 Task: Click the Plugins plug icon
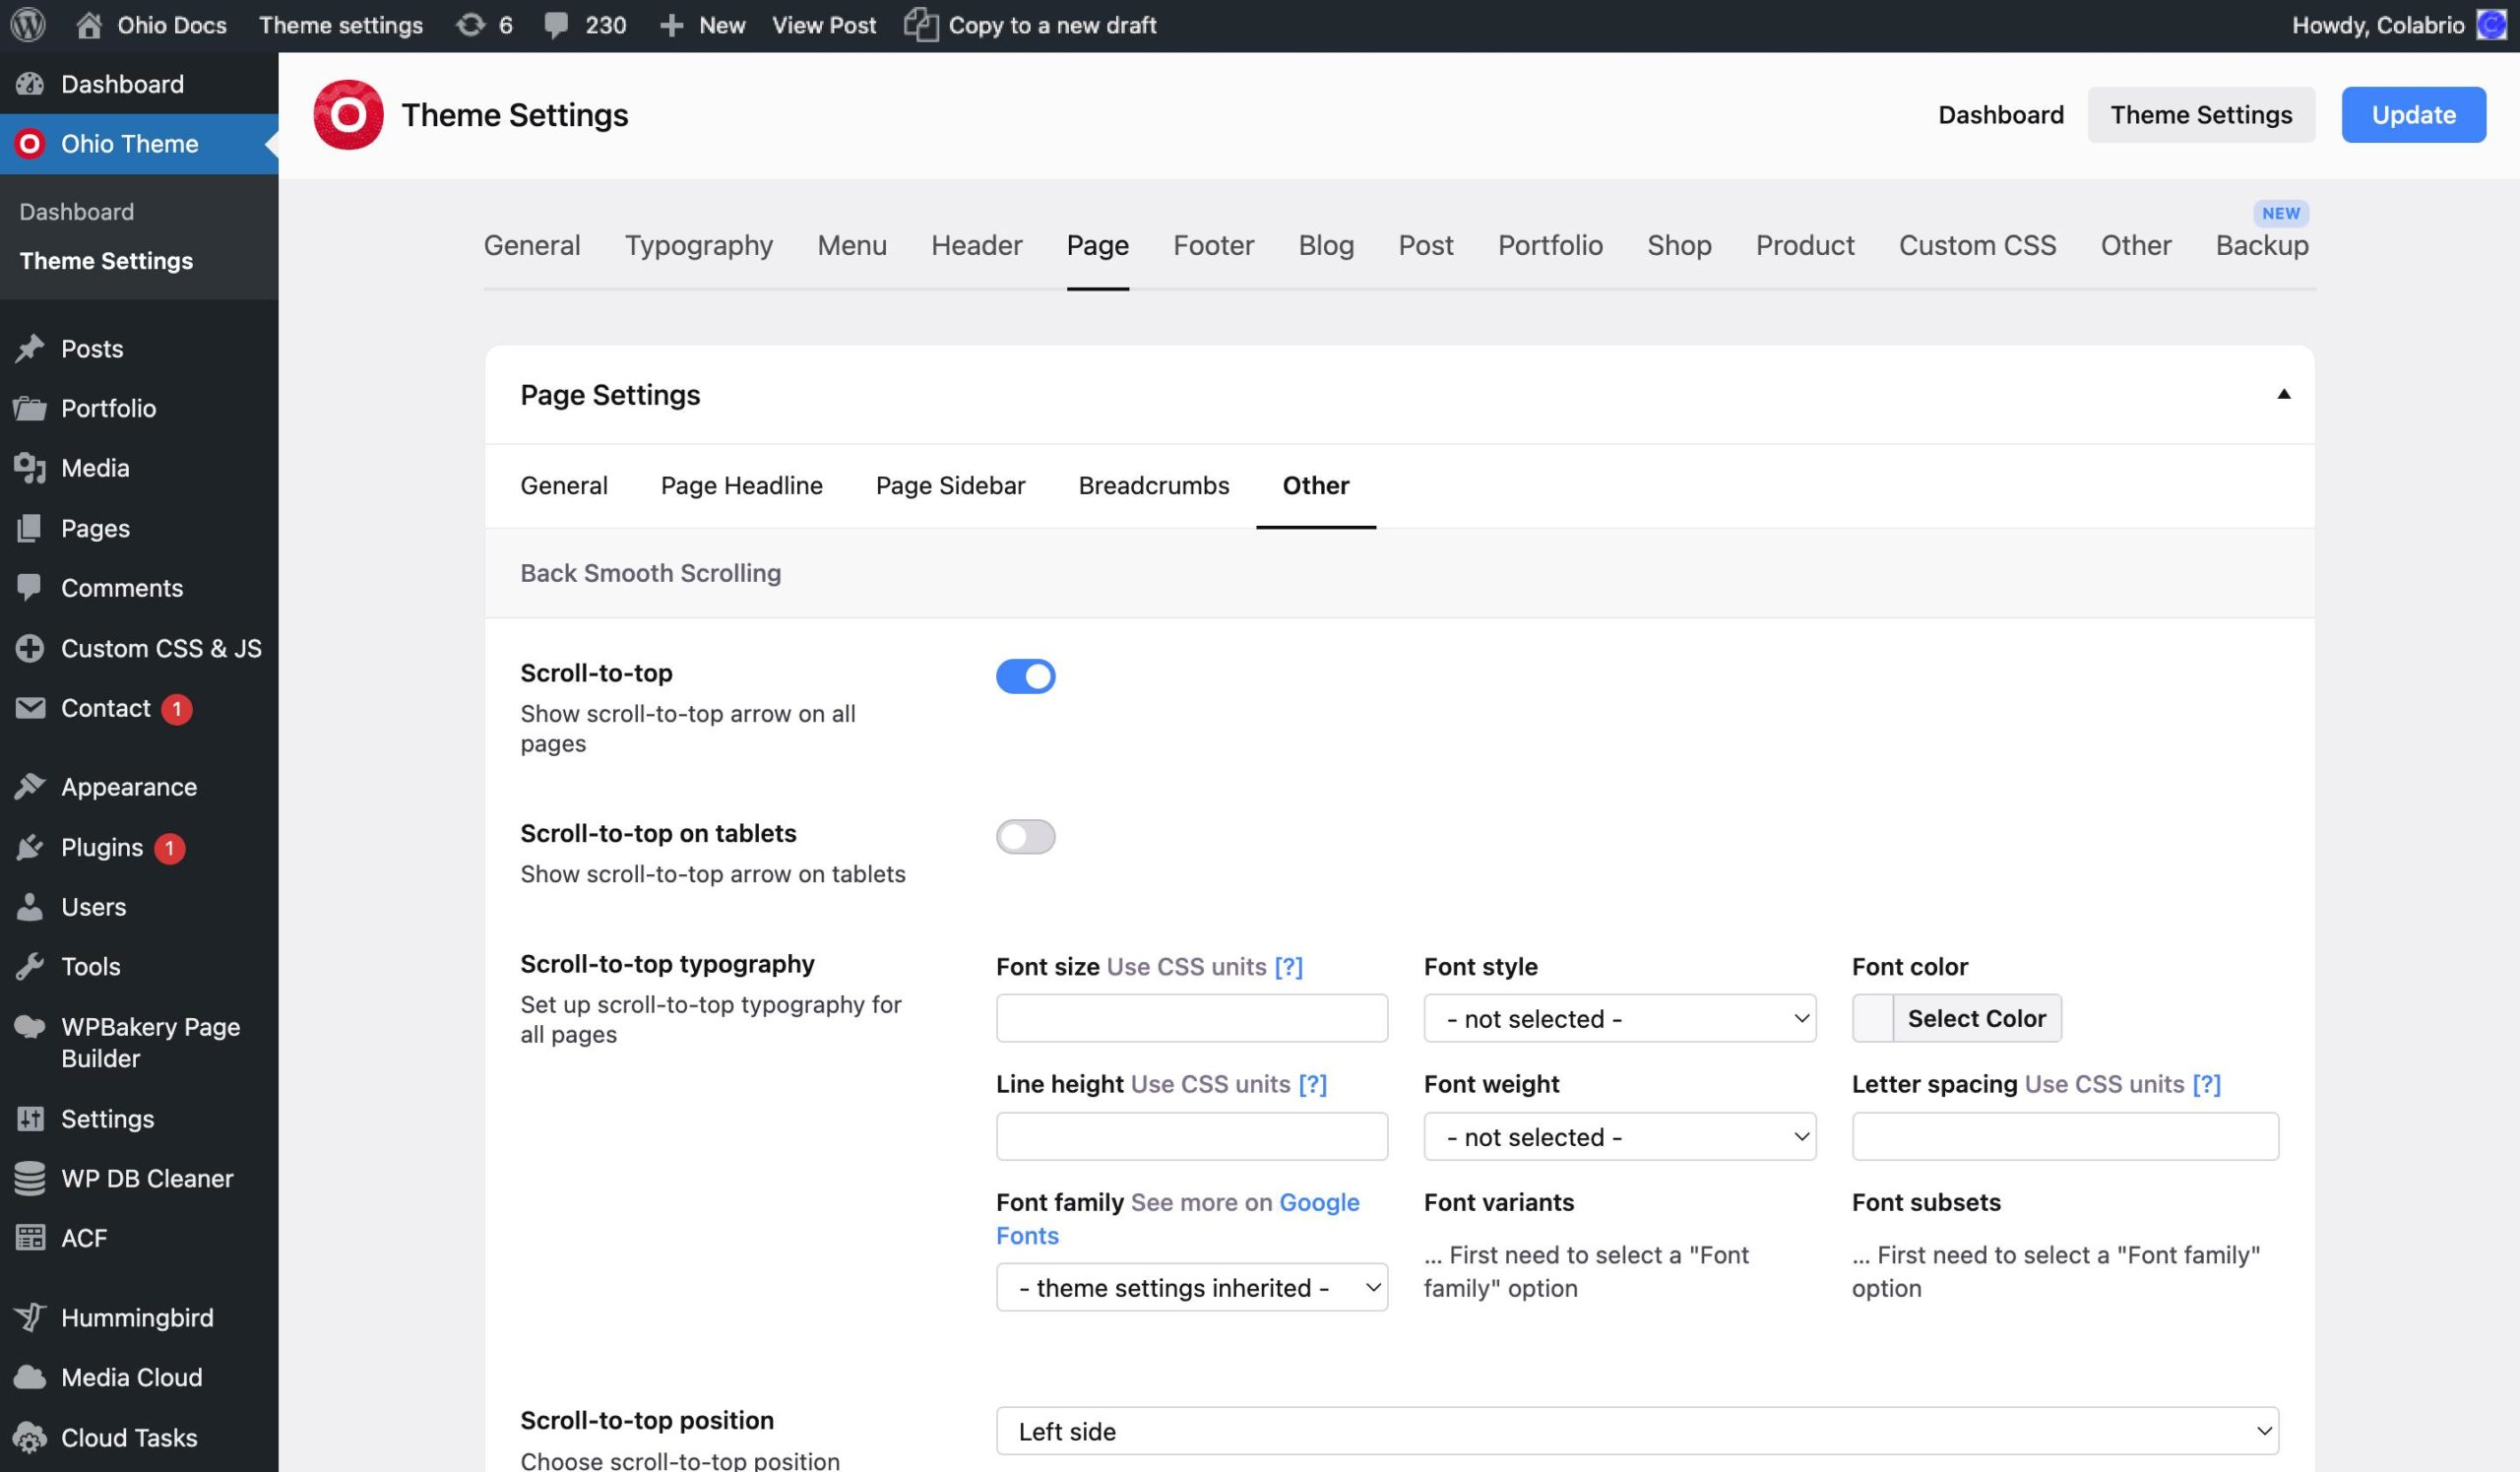coord(30,847)
